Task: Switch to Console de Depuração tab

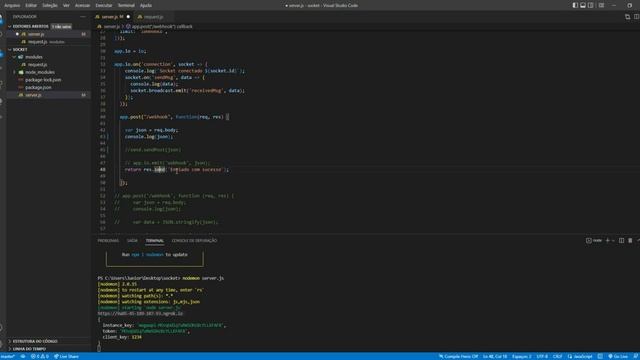Action: pos(194,241)
